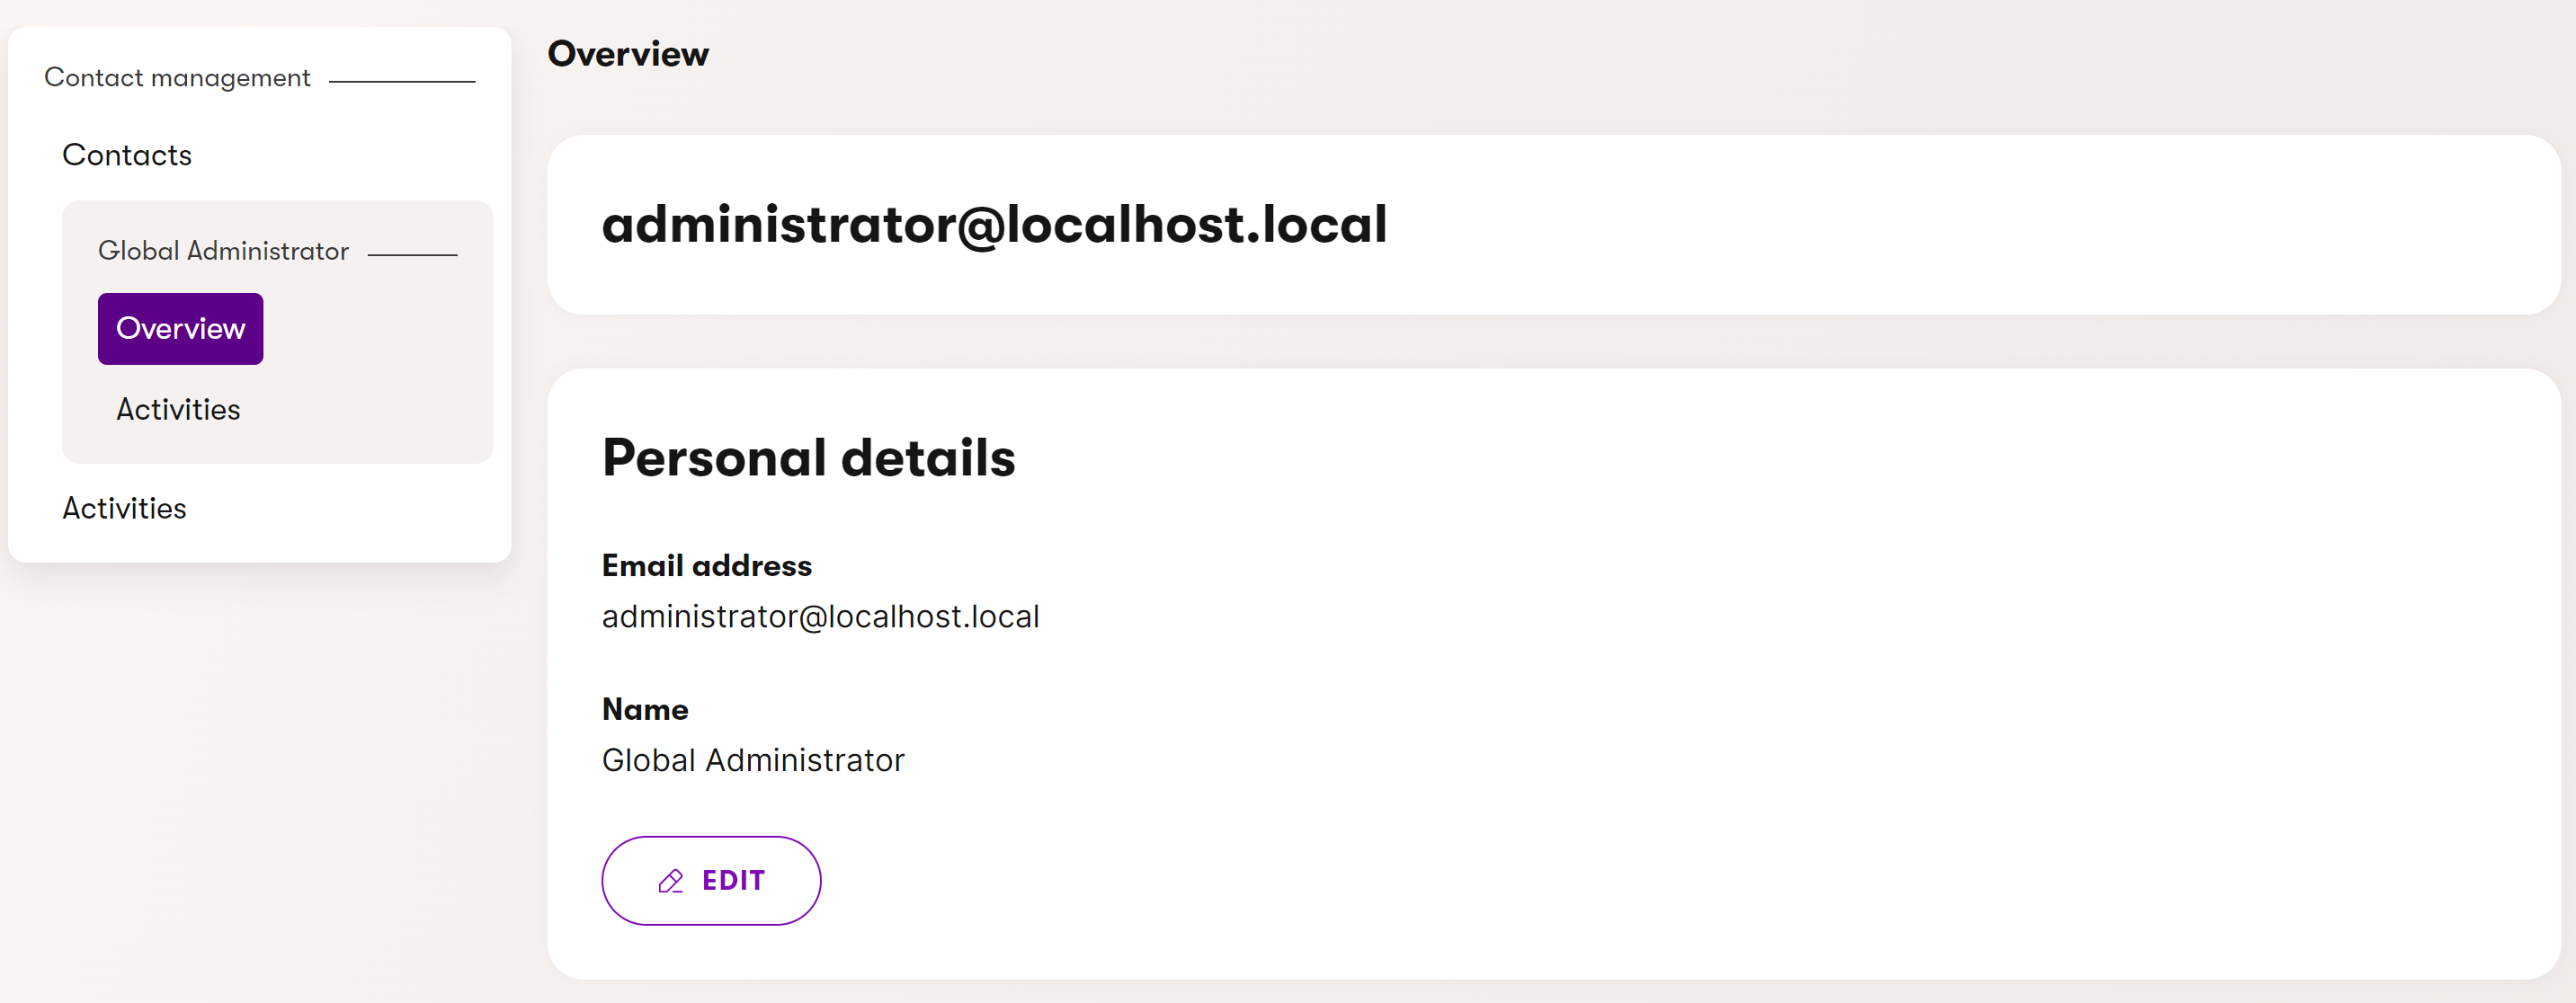
Task: Click the Email address field label
Action: pos(706,566)
